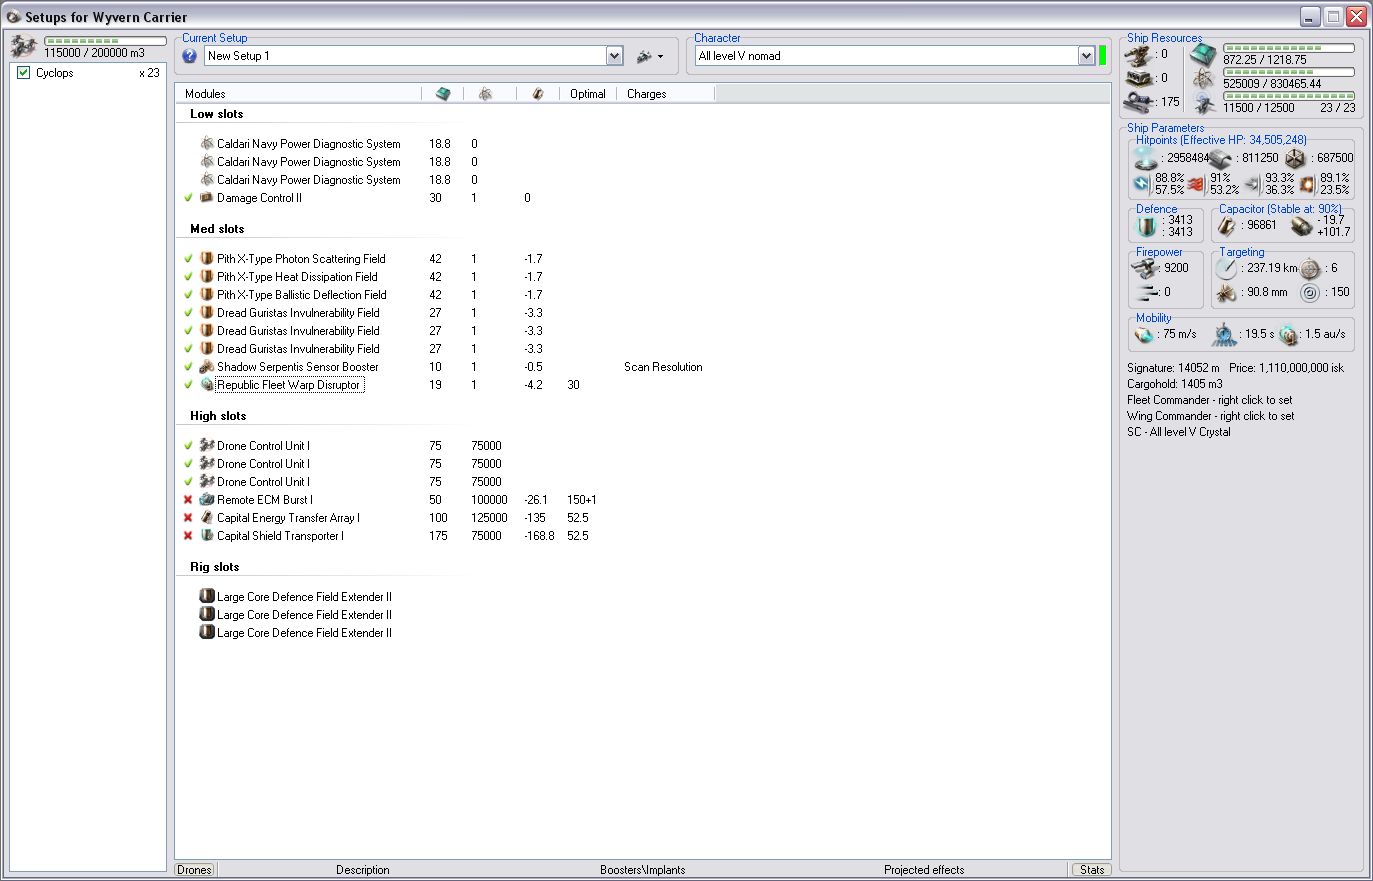
Task: Toggle Republic Fleet Warp Disruptor active state
Action: pos(188,385)
